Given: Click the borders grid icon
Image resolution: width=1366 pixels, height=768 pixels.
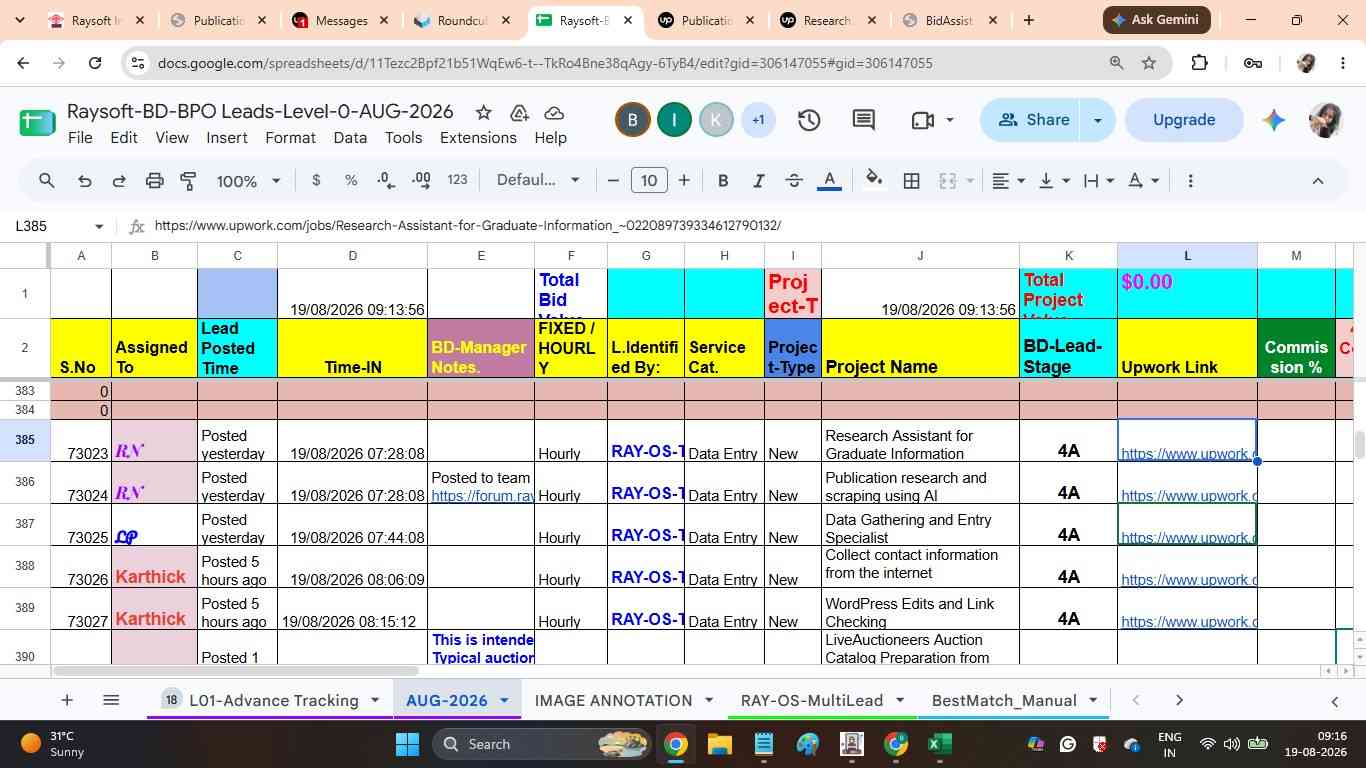Looking at the screenshot, I should point(912,181).
